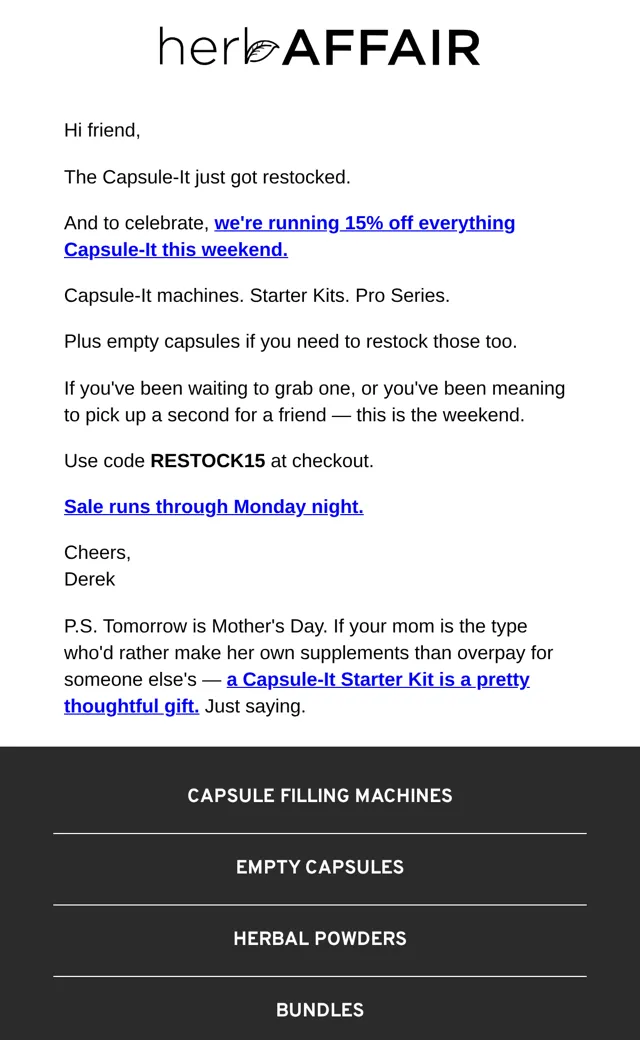Click the 'Derek' signature name

pyautogui.click(x=90, y=579)
